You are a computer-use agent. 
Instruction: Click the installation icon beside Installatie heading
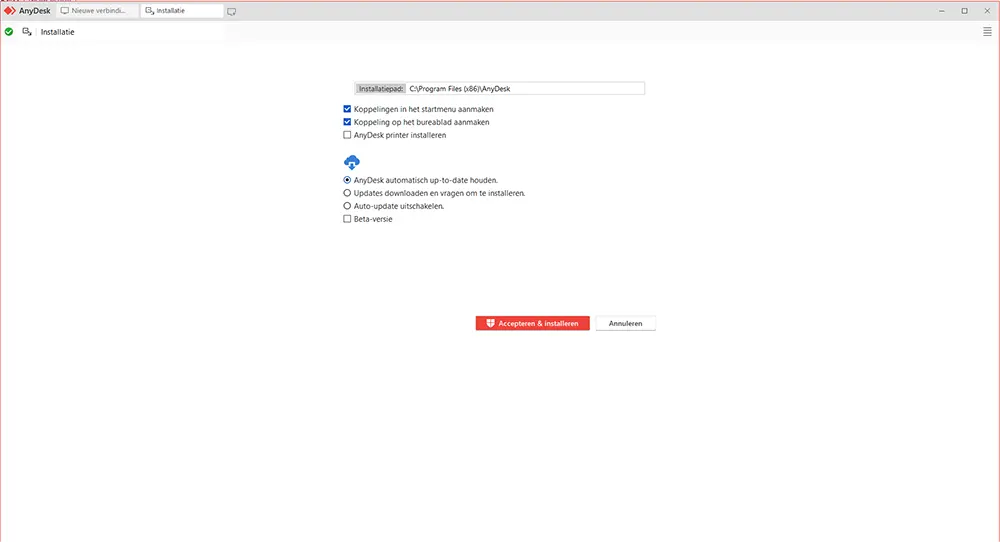[27, 32]
